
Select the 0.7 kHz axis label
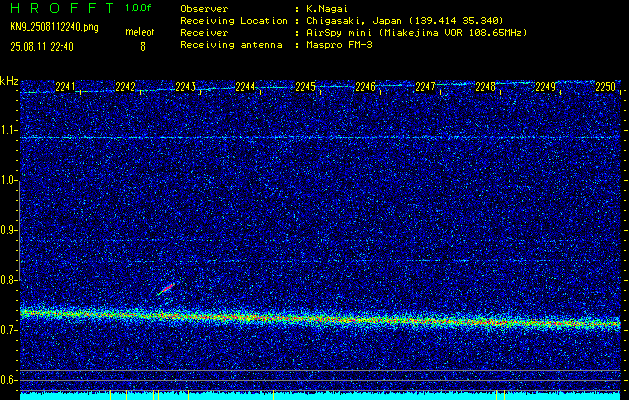9,330
